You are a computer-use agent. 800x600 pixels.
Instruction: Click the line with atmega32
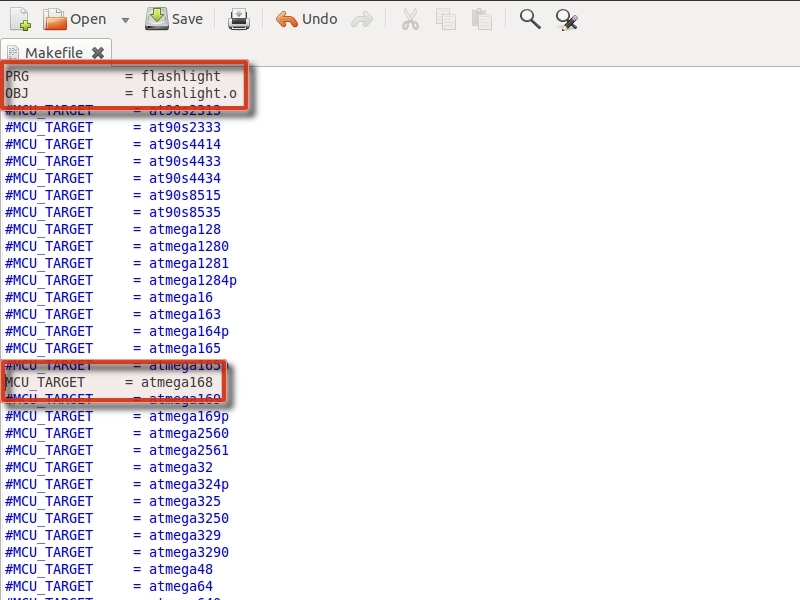coord(109,467)
